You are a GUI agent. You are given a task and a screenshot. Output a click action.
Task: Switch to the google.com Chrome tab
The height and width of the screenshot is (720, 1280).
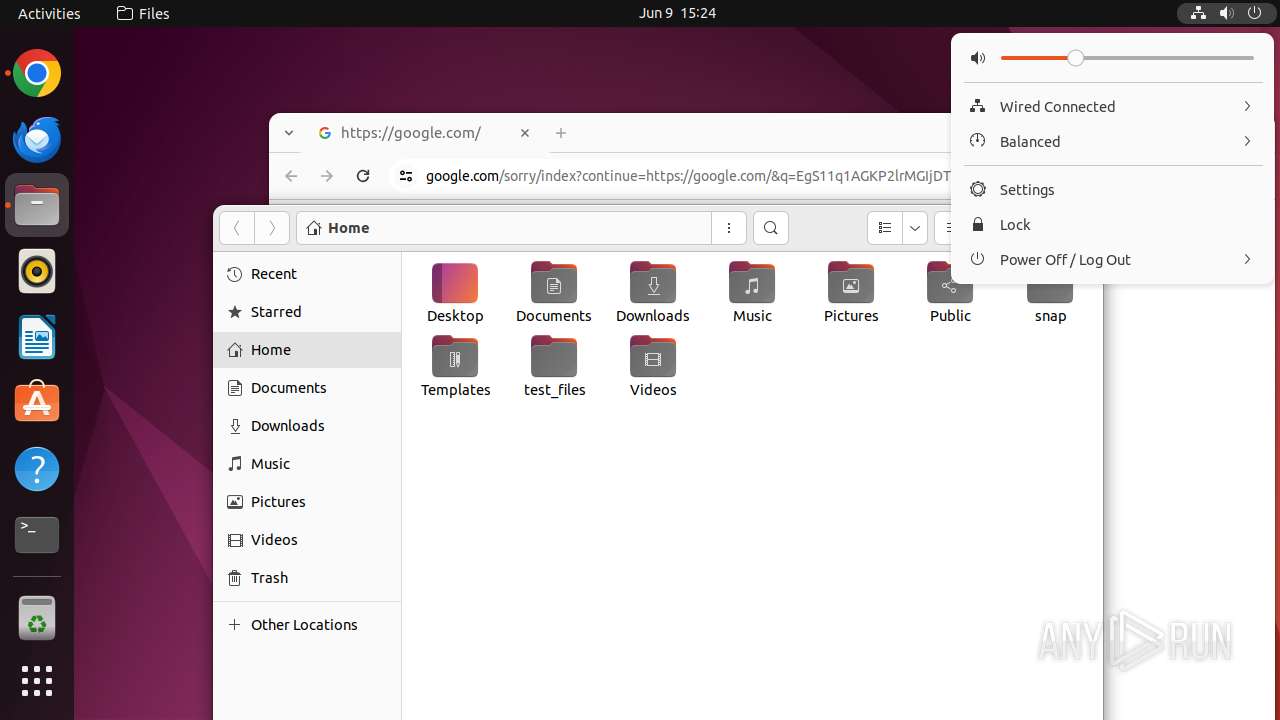point(425,133)
